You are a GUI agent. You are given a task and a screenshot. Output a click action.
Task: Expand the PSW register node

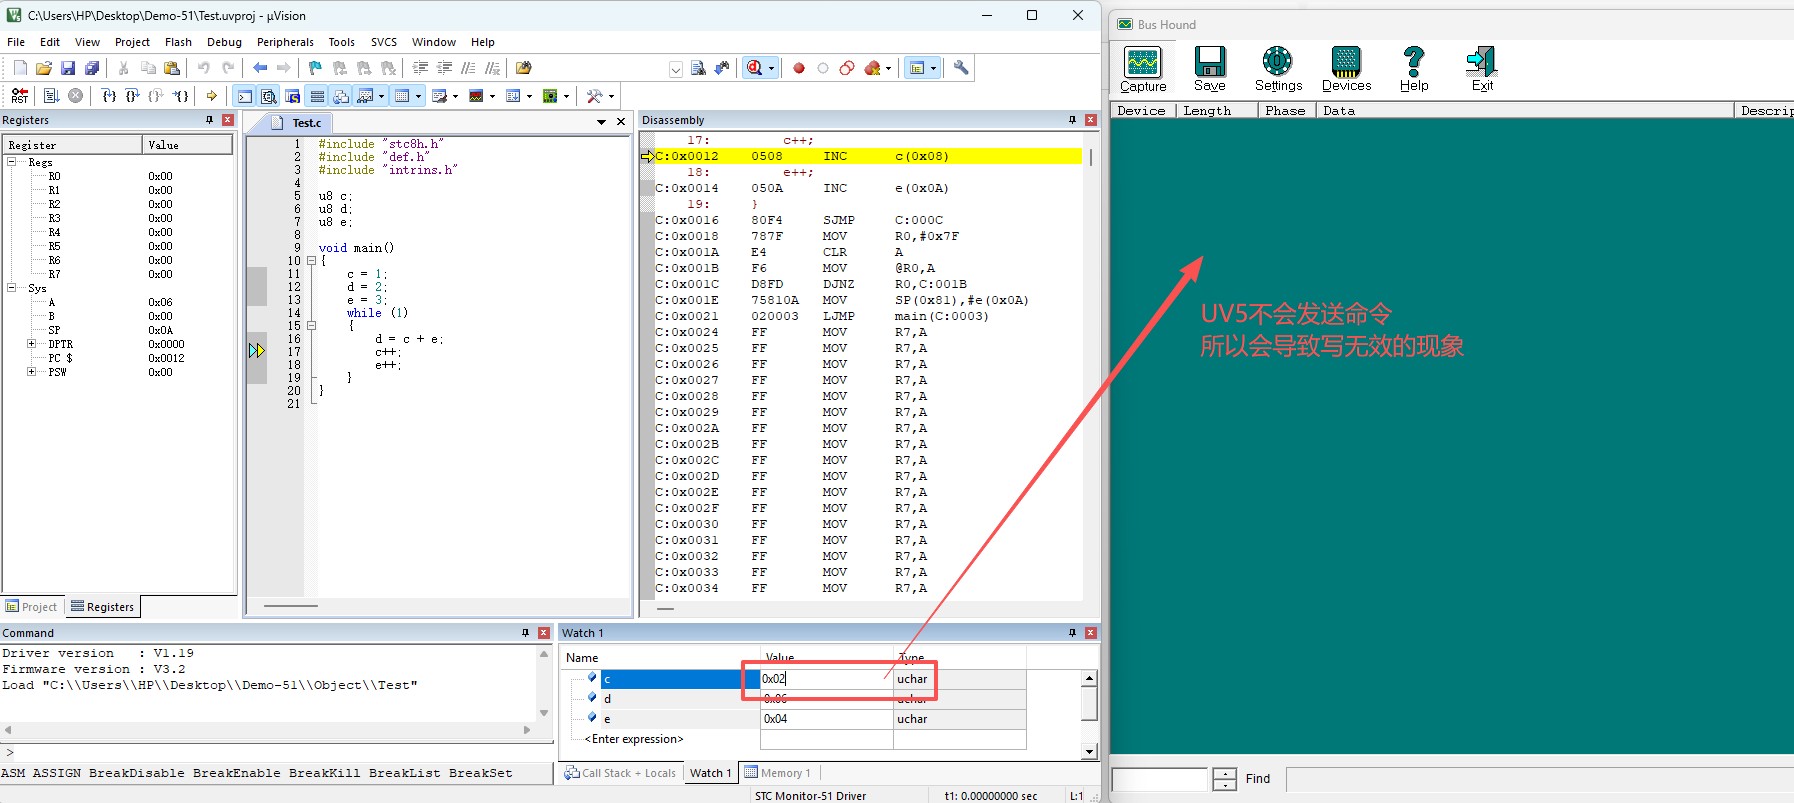click(x=32, y=372)
